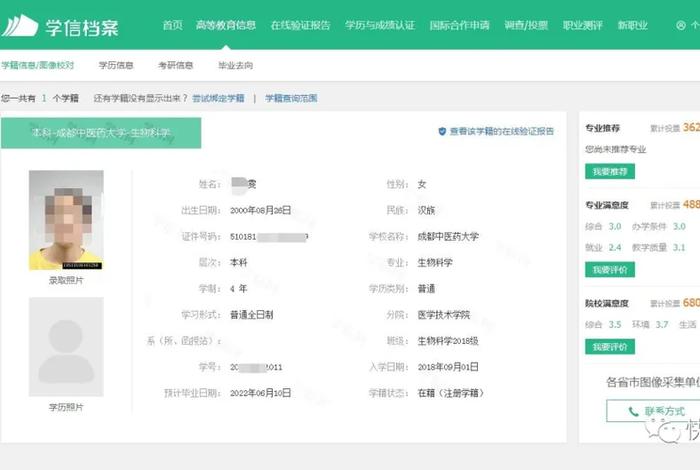Click the 学历类别 value 普通
Image resolution: width=700 pixels, height=470 pixels.
coord(426,288)
